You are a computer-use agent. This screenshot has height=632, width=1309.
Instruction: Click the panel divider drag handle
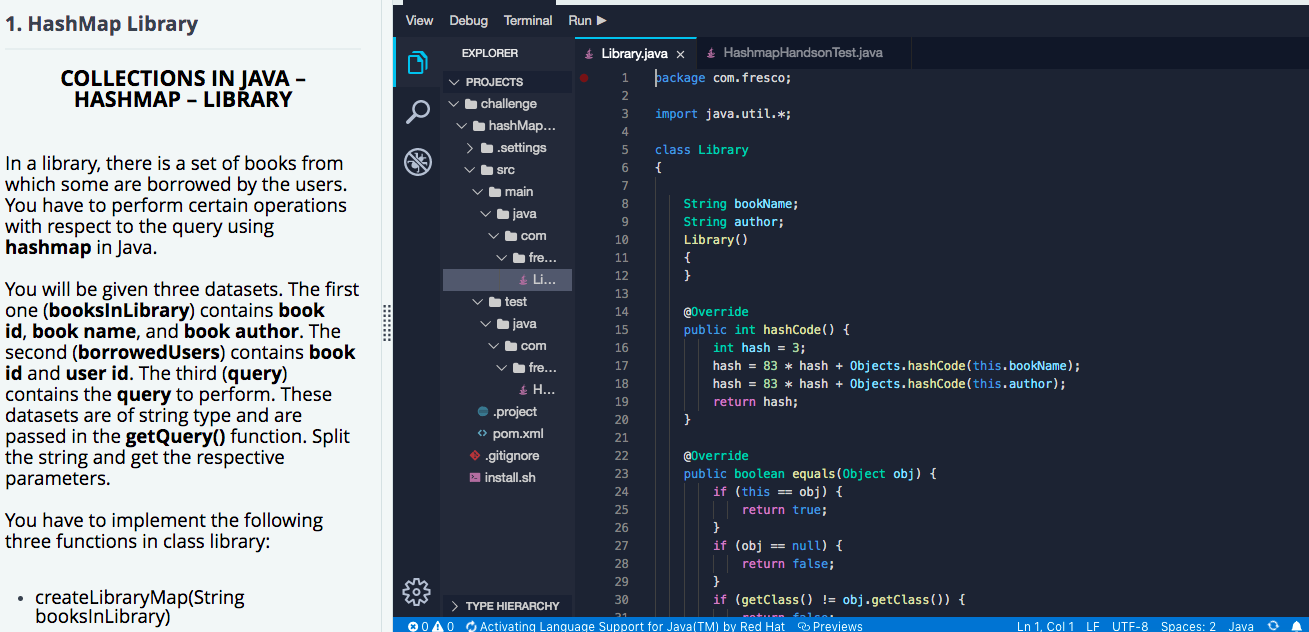pyautogui.click(x=387, y=323)
